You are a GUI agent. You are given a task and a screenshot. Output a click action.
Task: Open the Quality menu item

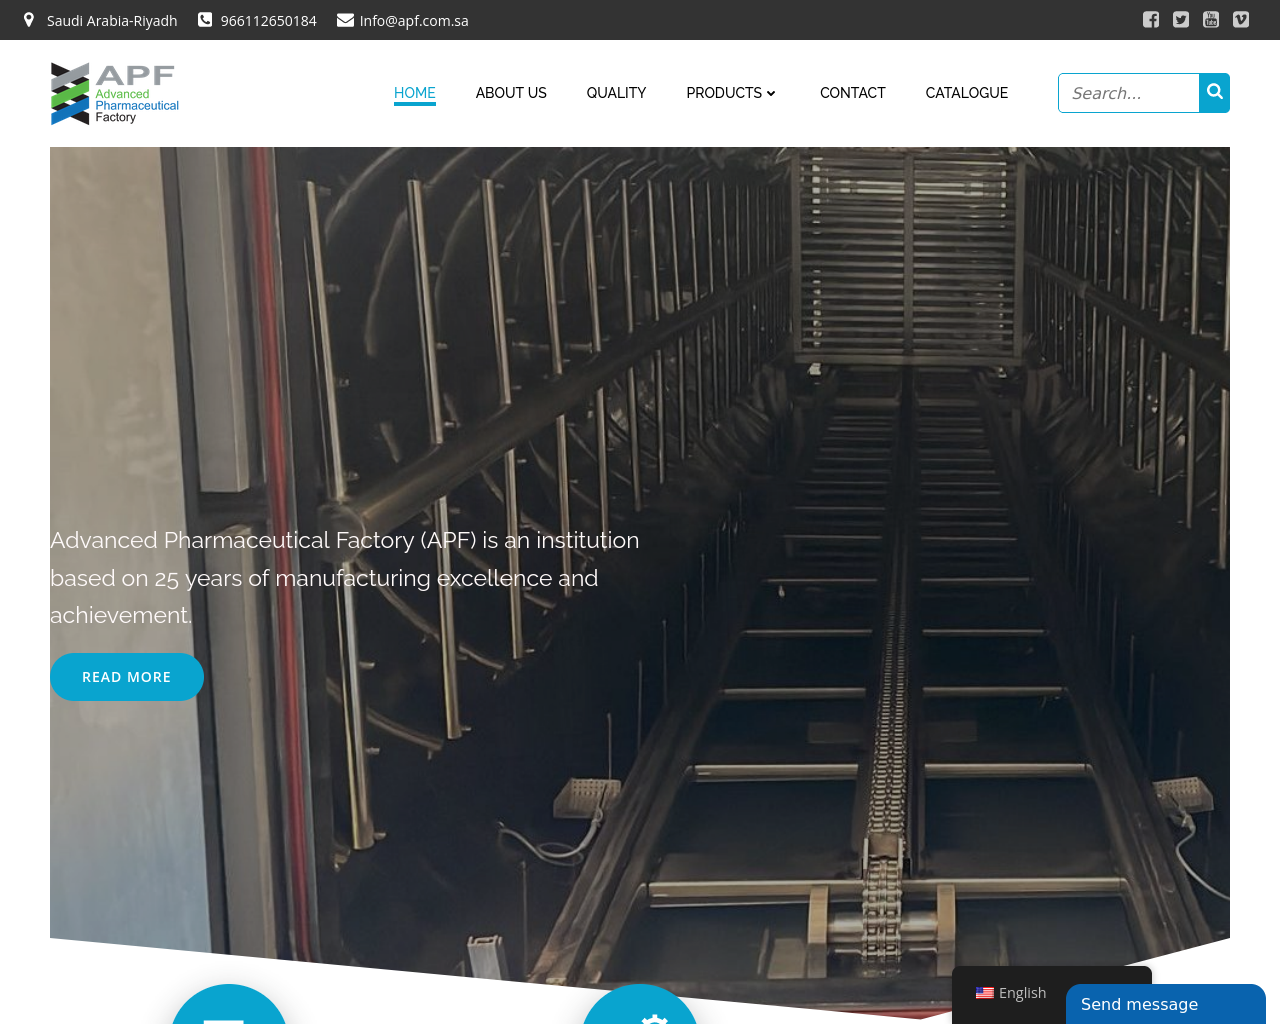point(616,93)
